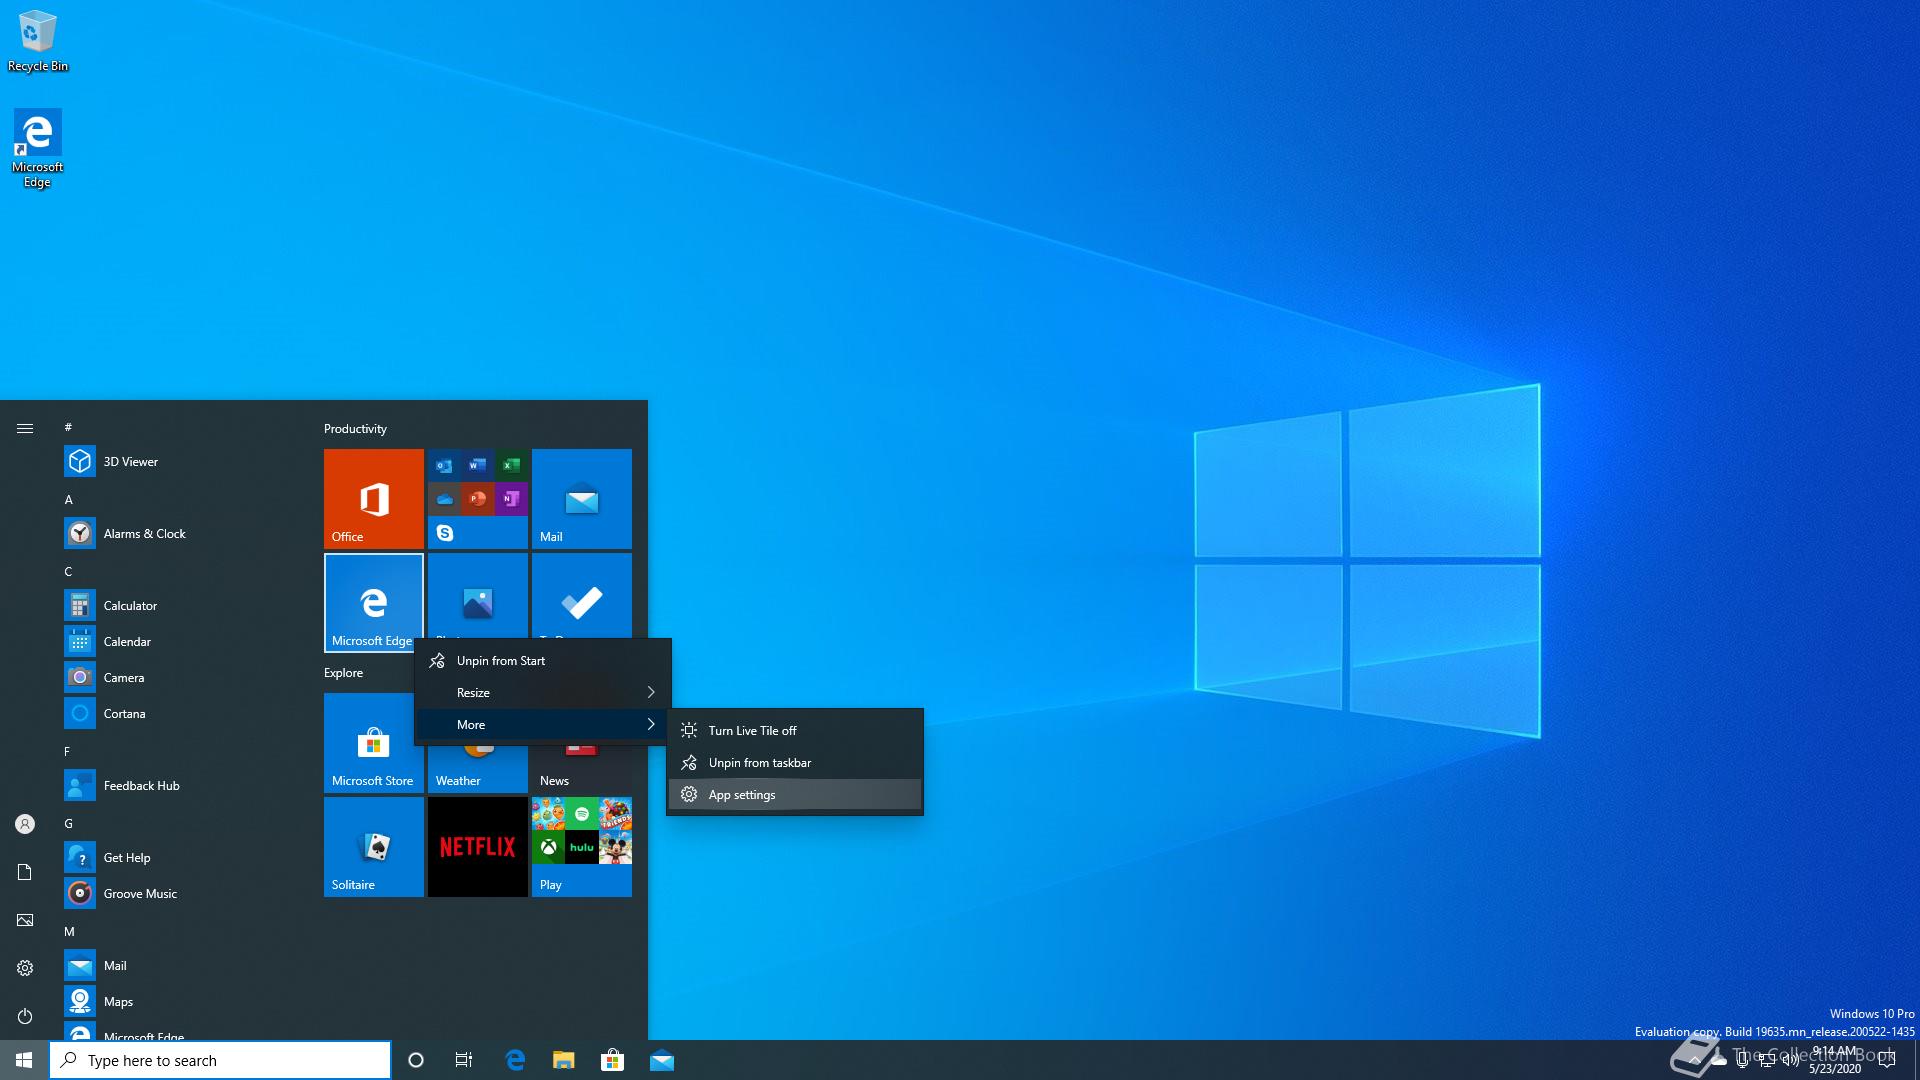Open Documents from Start sidebar
This screenshot has height=1080, width=1920.
(x=25, y=872)
